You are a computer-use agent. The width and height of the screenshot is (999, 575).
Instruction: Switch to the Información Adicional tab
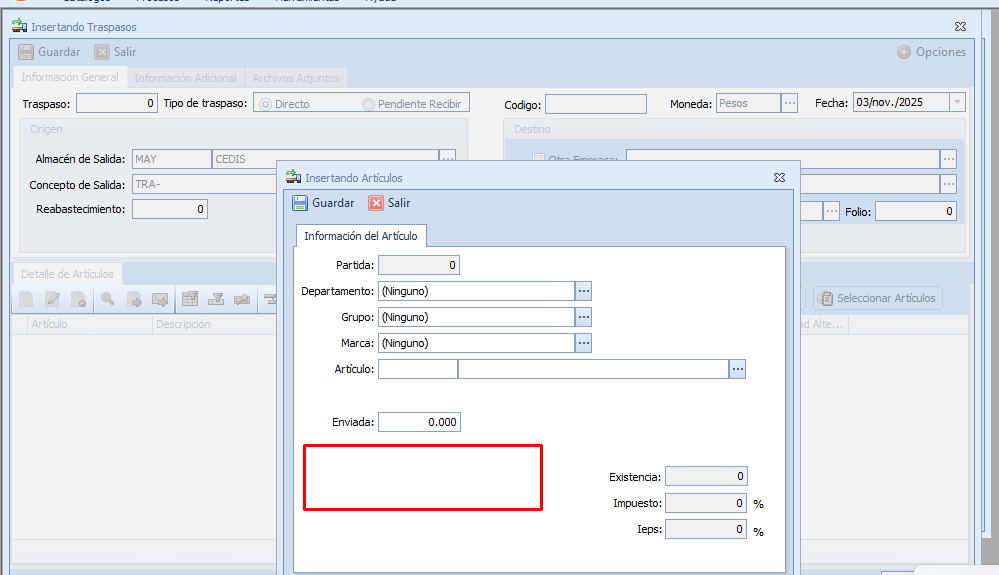(185, 78)
